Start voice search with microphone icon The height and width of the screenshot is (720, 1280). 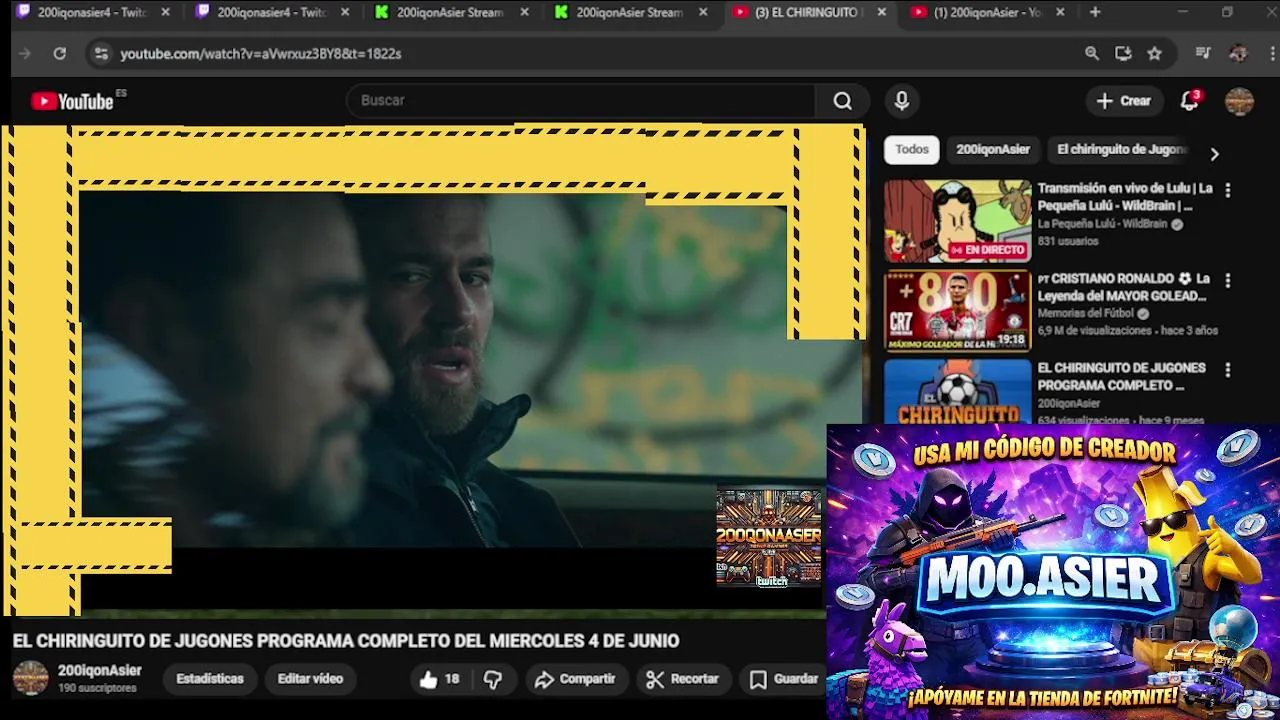click(902, 101)
